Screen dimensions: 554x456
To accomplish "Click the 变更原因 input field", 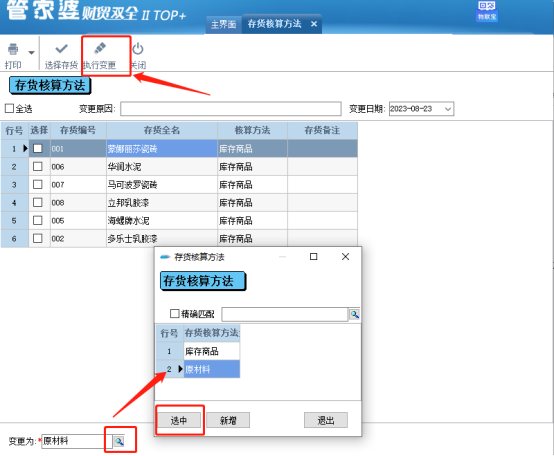I will point(231,109).
